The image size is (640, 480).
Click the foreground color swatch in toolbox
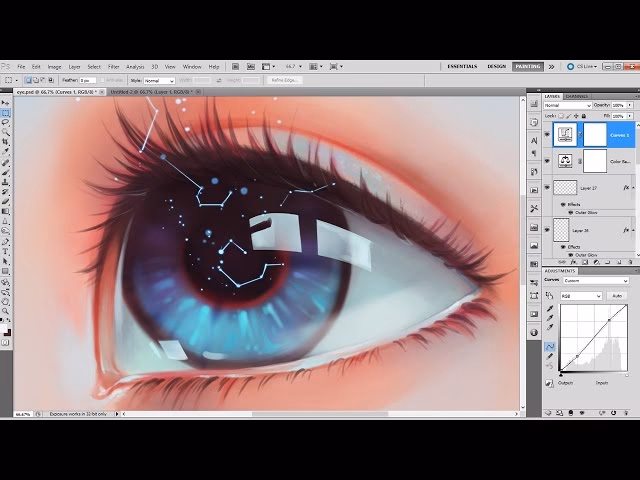point(4,329)
